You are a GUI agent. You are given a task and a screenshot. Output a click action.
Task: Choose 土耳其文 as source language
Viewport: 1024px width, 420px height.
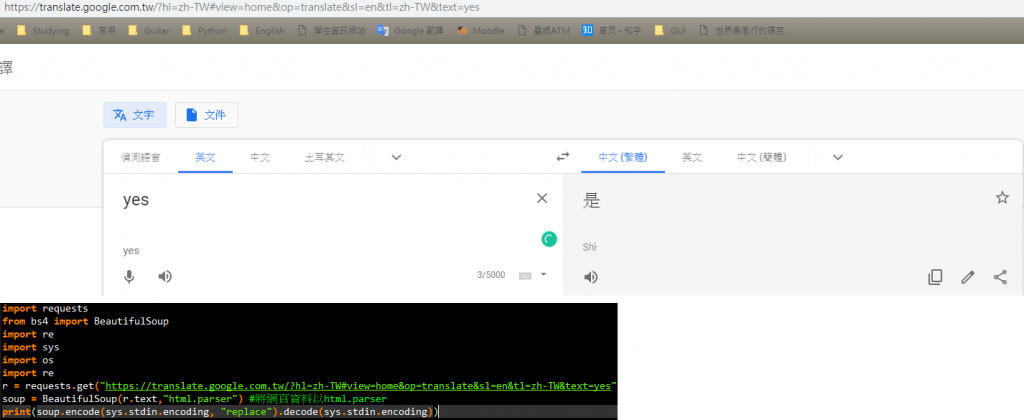[325, 157]
